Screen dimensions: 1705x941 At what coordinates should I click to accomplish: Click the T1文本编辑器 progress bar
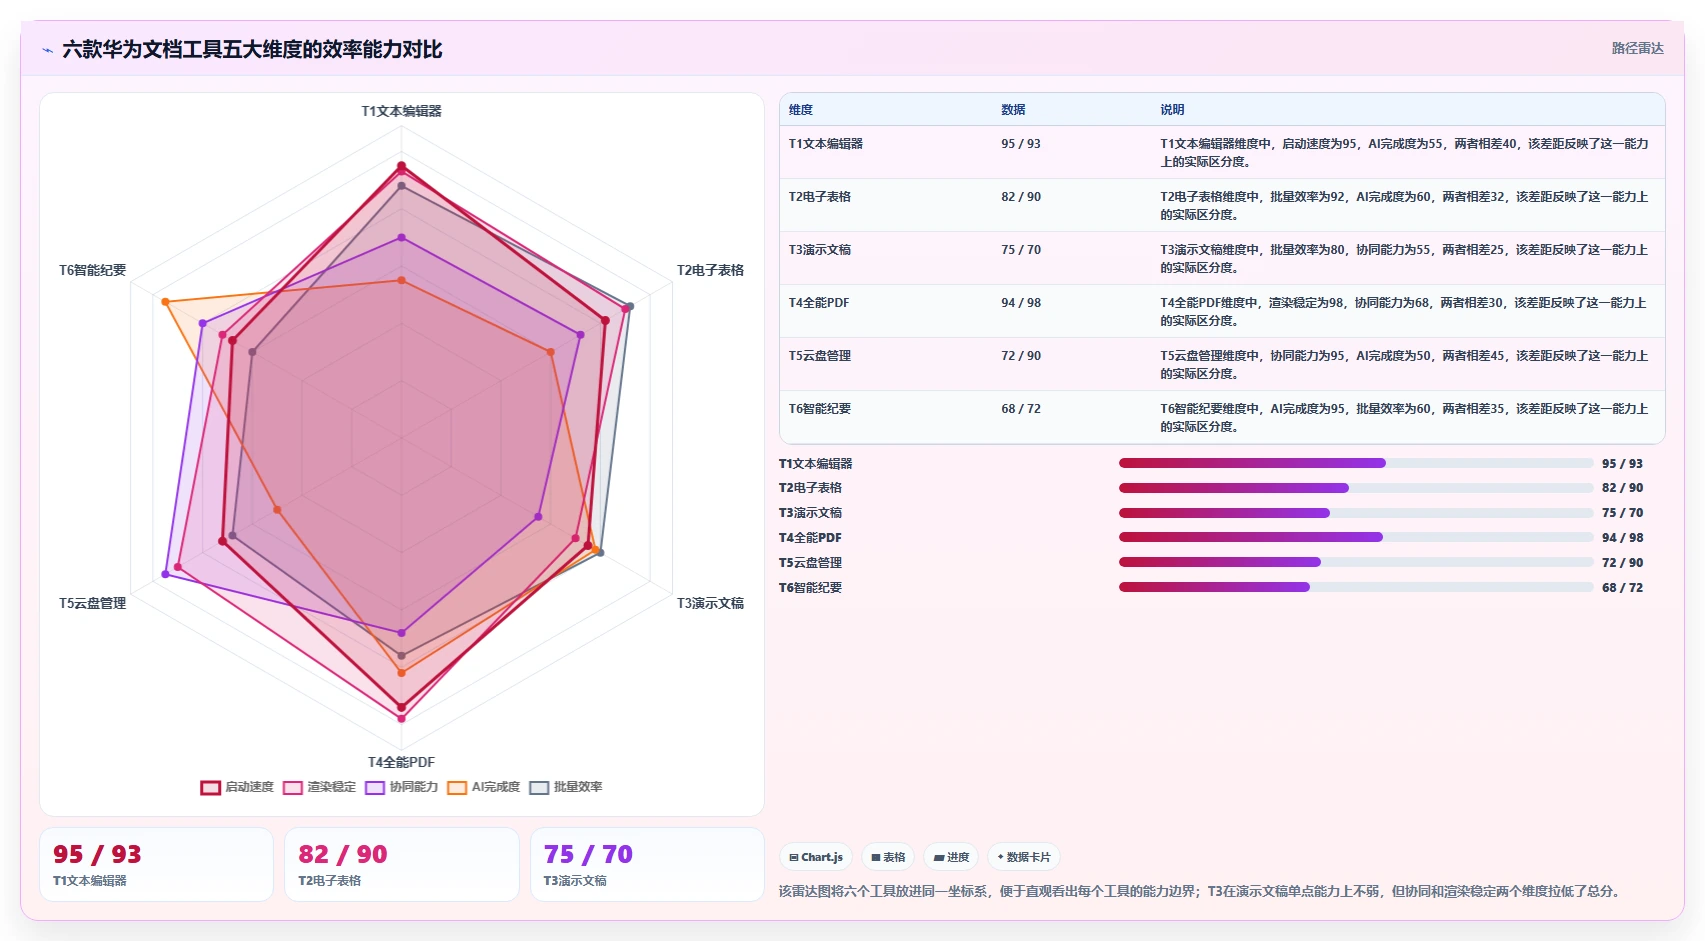(1356, 463)
